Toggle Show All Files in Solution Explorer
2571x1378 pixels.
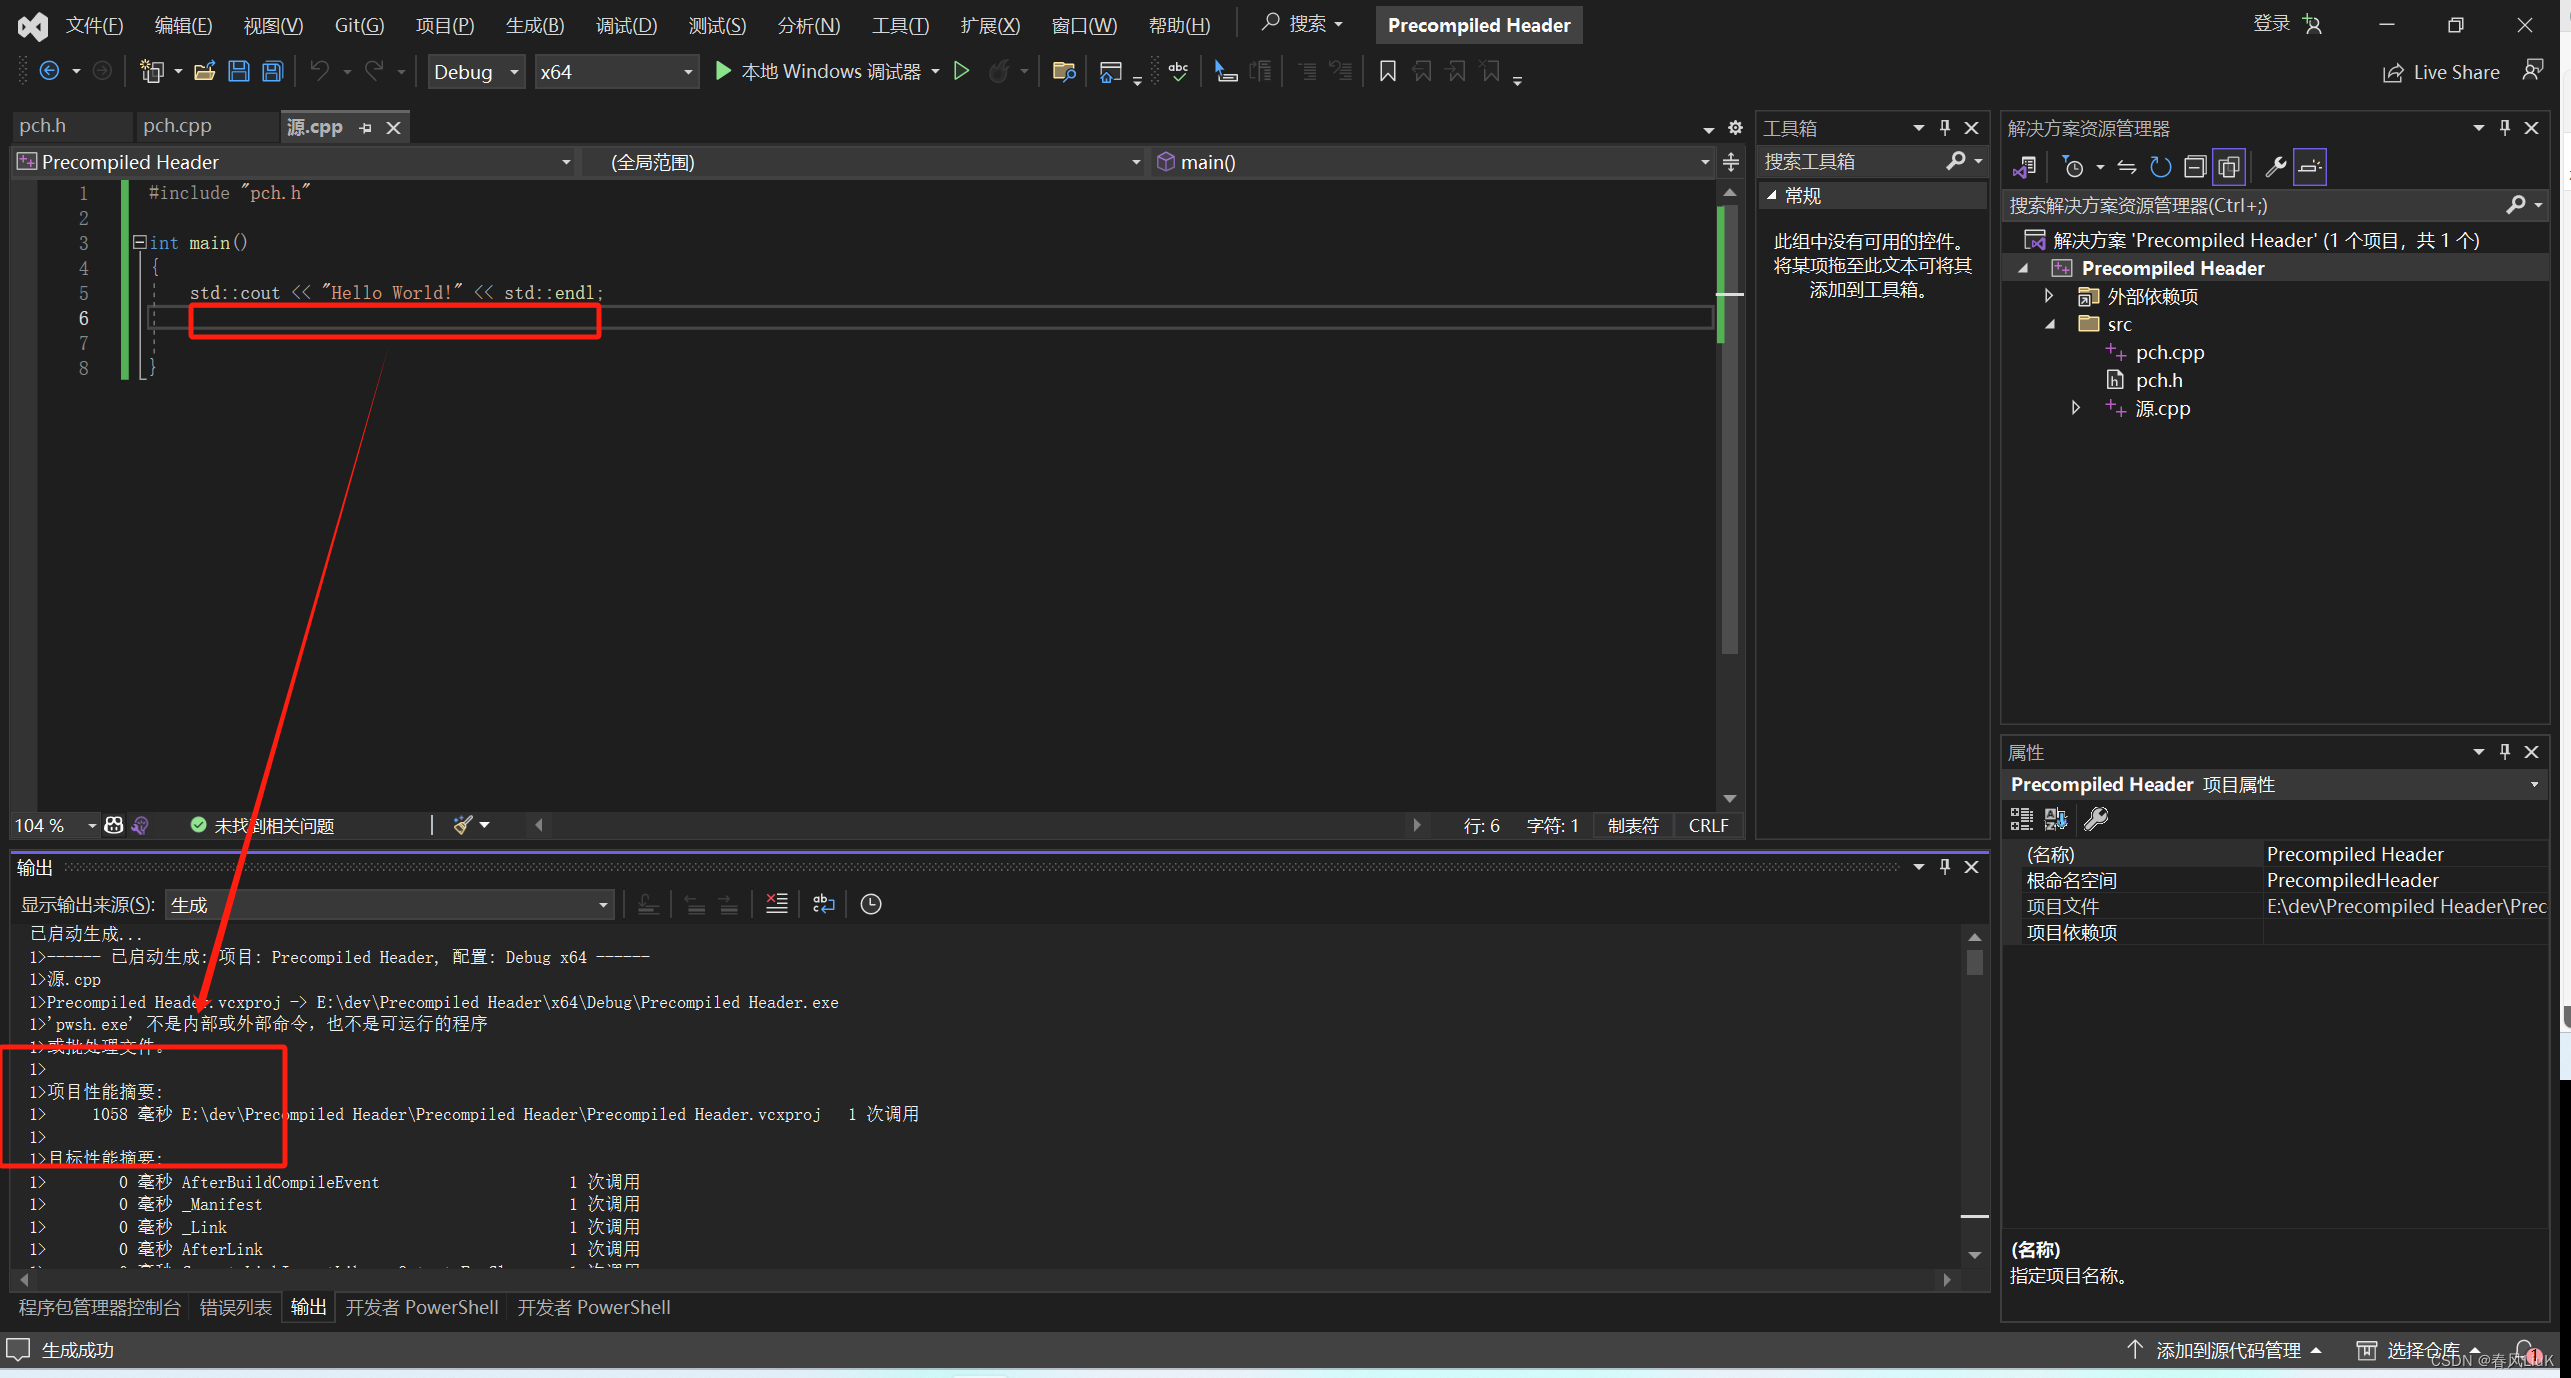click(2228, 167)
